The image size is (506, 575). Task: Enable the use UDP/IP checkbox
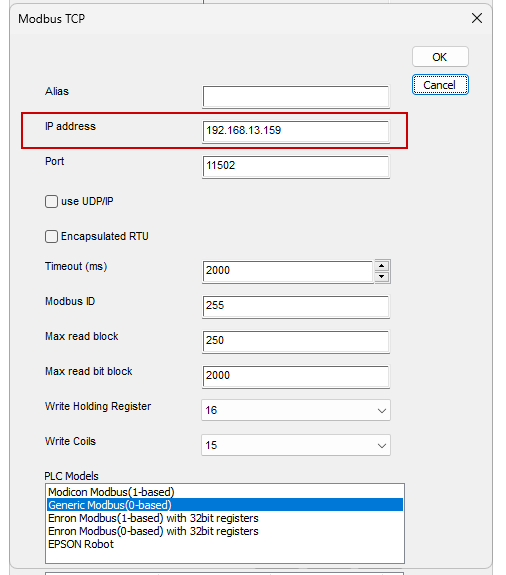click(51, 201)
